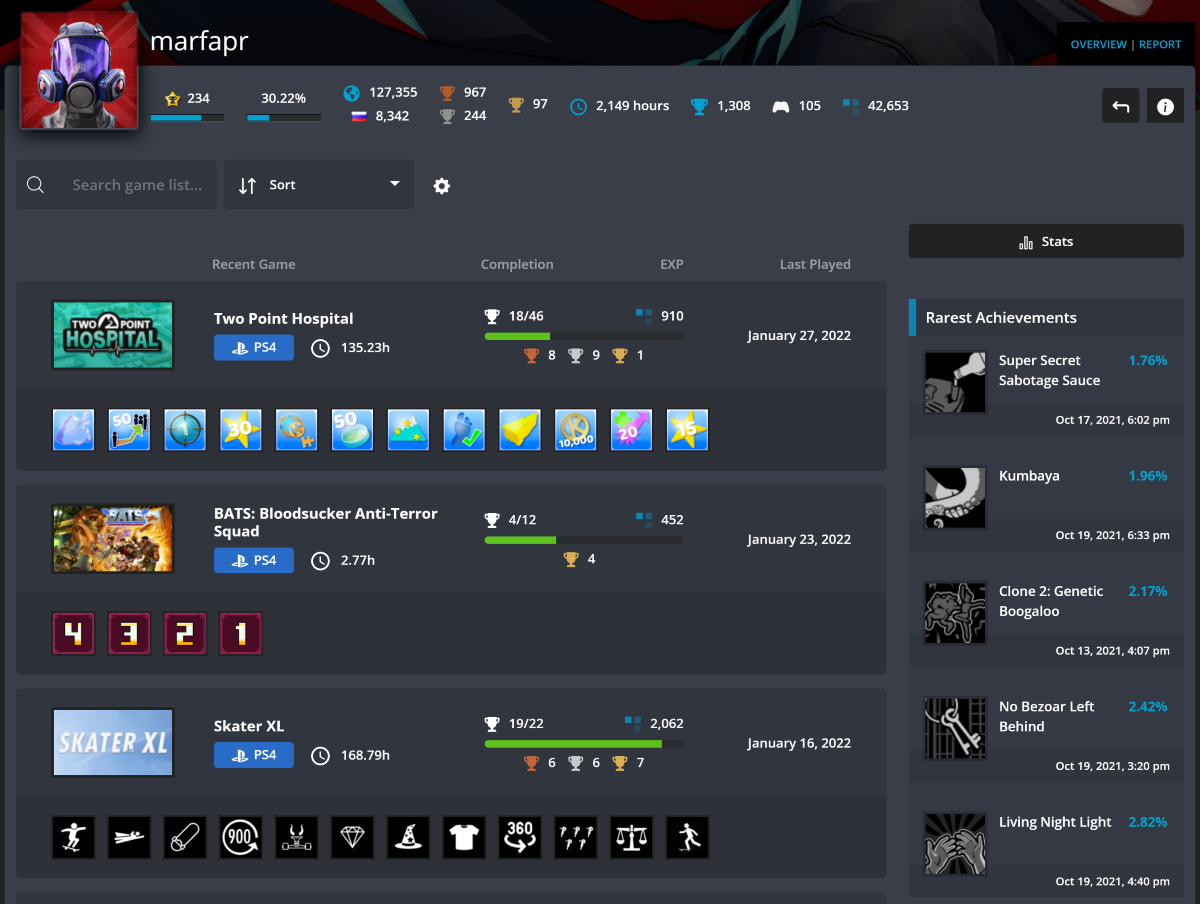Click the Kumbaya tentacle achievement image
The width and height of the screenshot is (1200, 904).
tap(955, 498)
